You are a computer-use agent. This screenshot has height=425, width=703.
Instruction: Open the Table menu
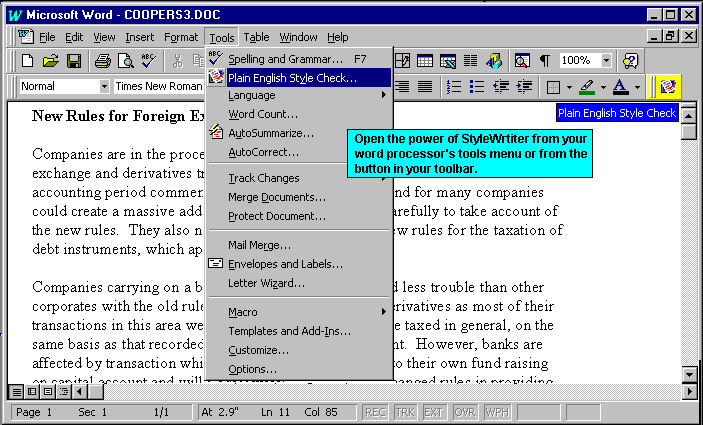click(256, 37)
